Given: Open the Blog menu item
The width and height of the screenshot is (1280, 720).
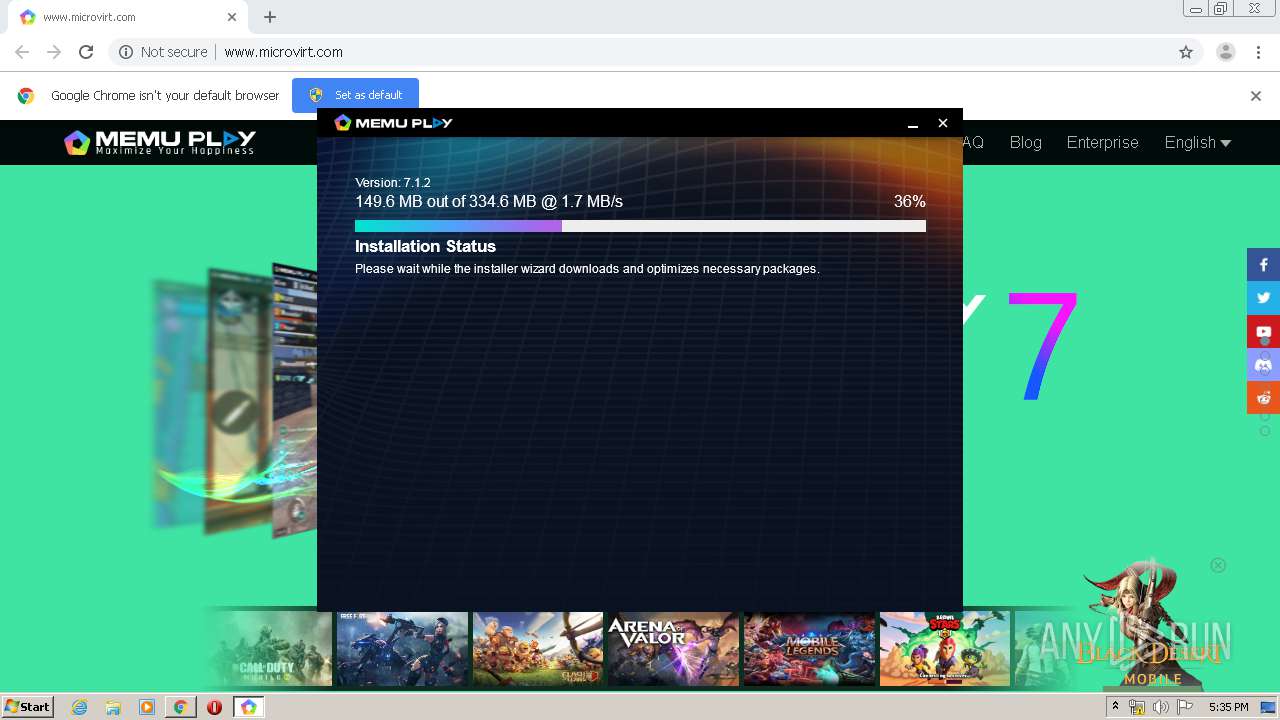Looking at the screenshot, I should pos(1025,142).
